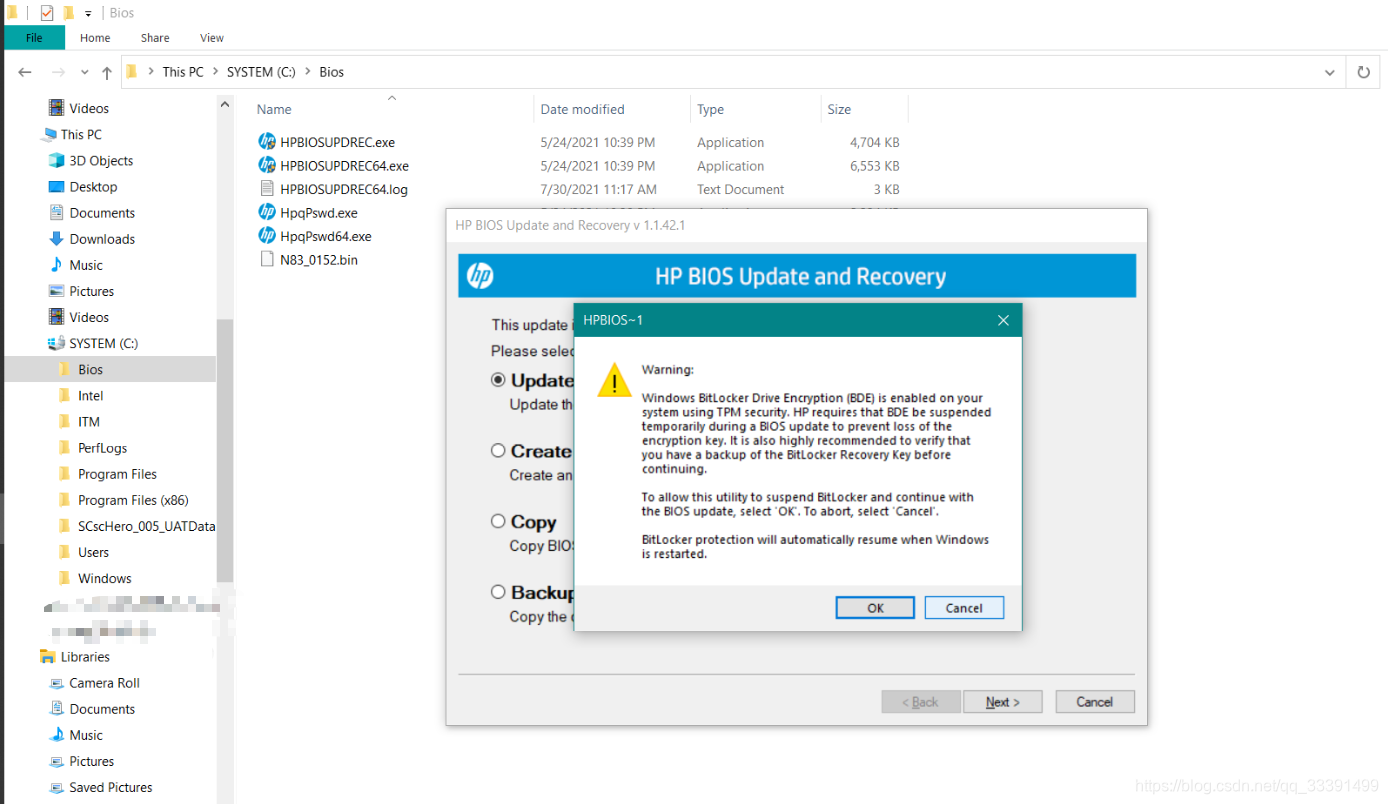Image resolution: width=1388 pixels, height=804 pixels.
Task: Click the Music note icon under This PC
Action: 57,265
